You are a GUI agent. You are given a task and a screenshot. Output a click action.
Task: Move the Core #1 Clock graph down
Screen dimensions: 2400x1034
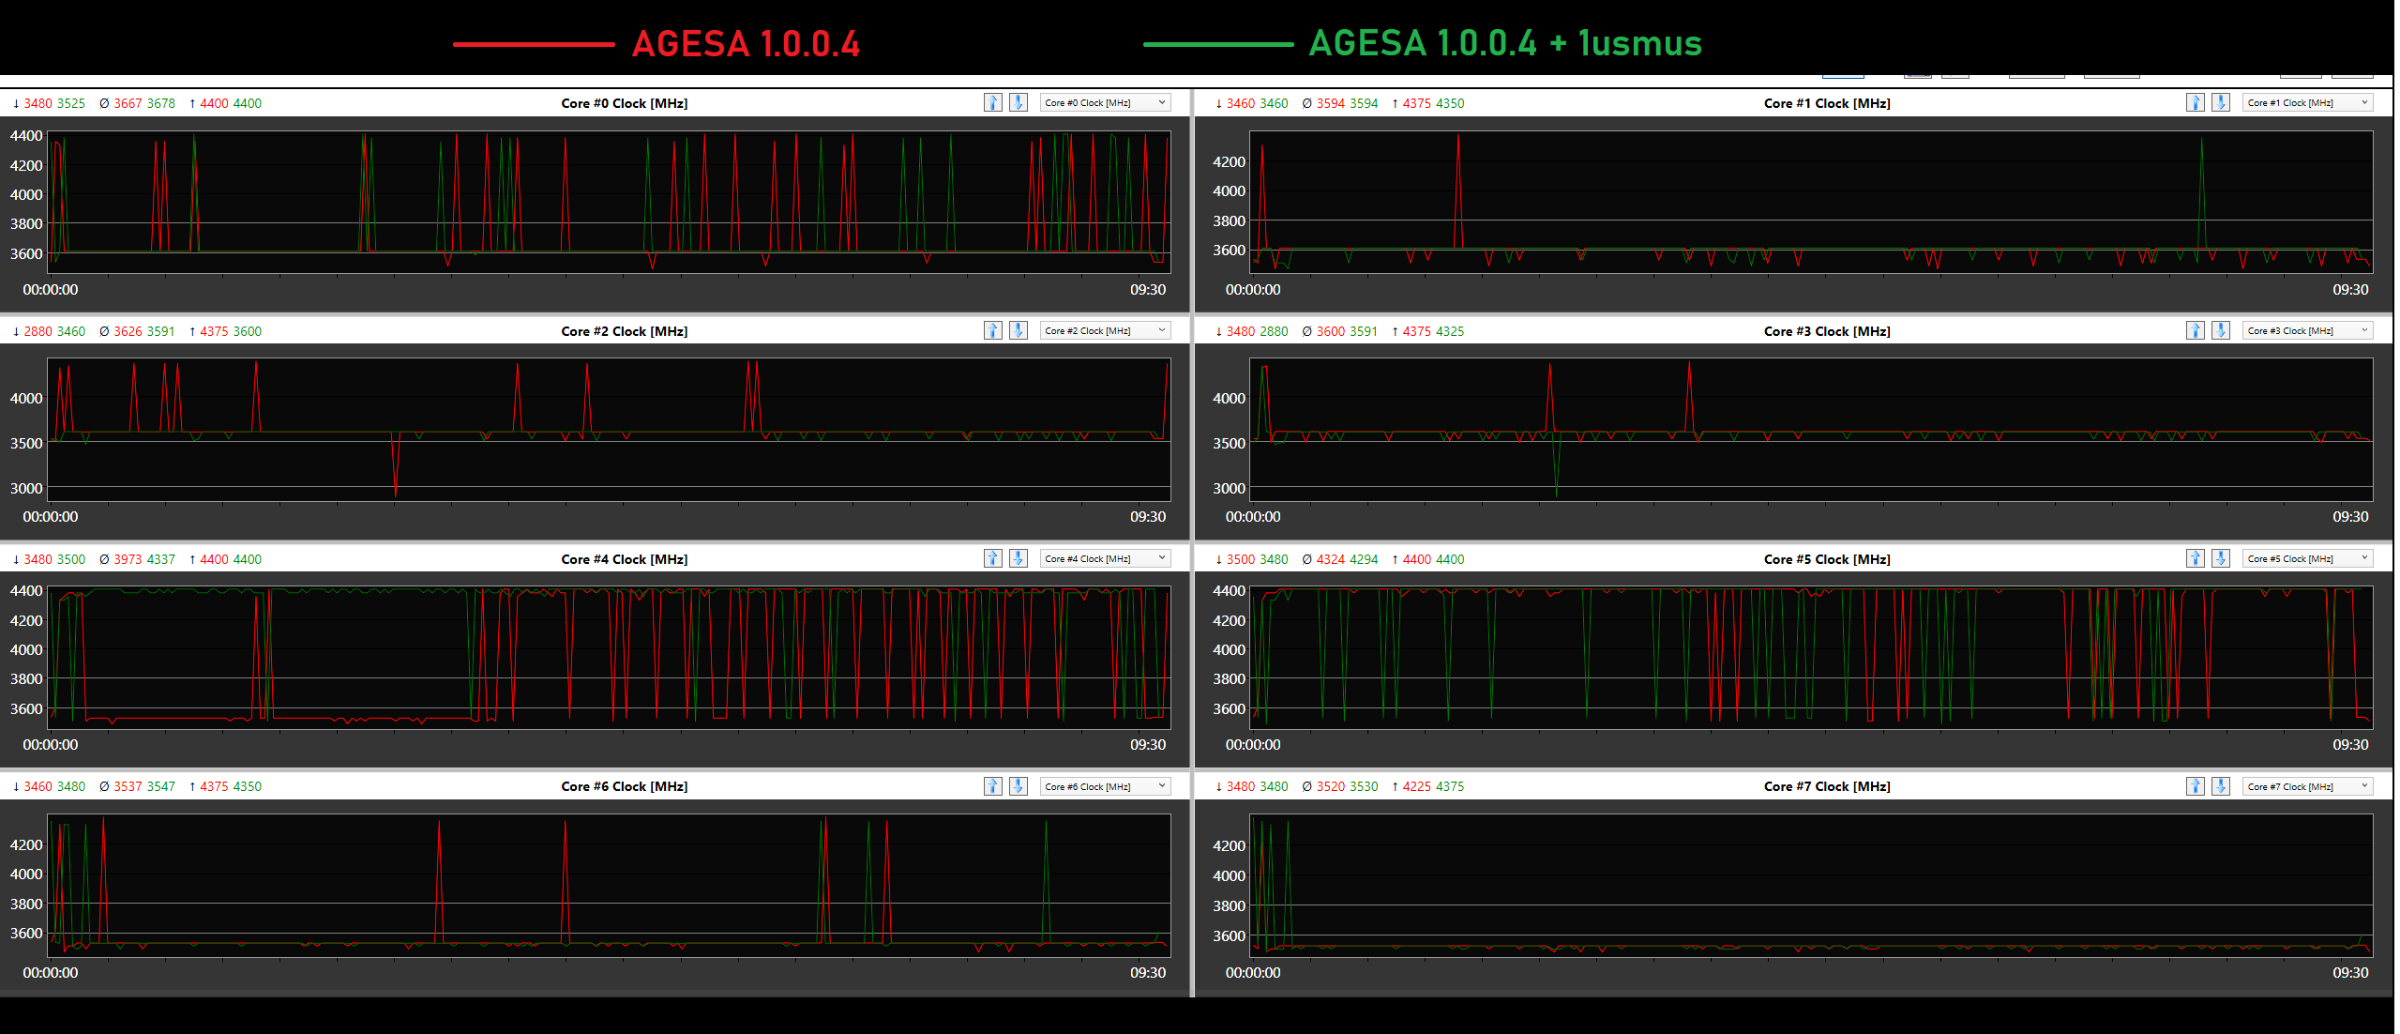[2220, 103]
